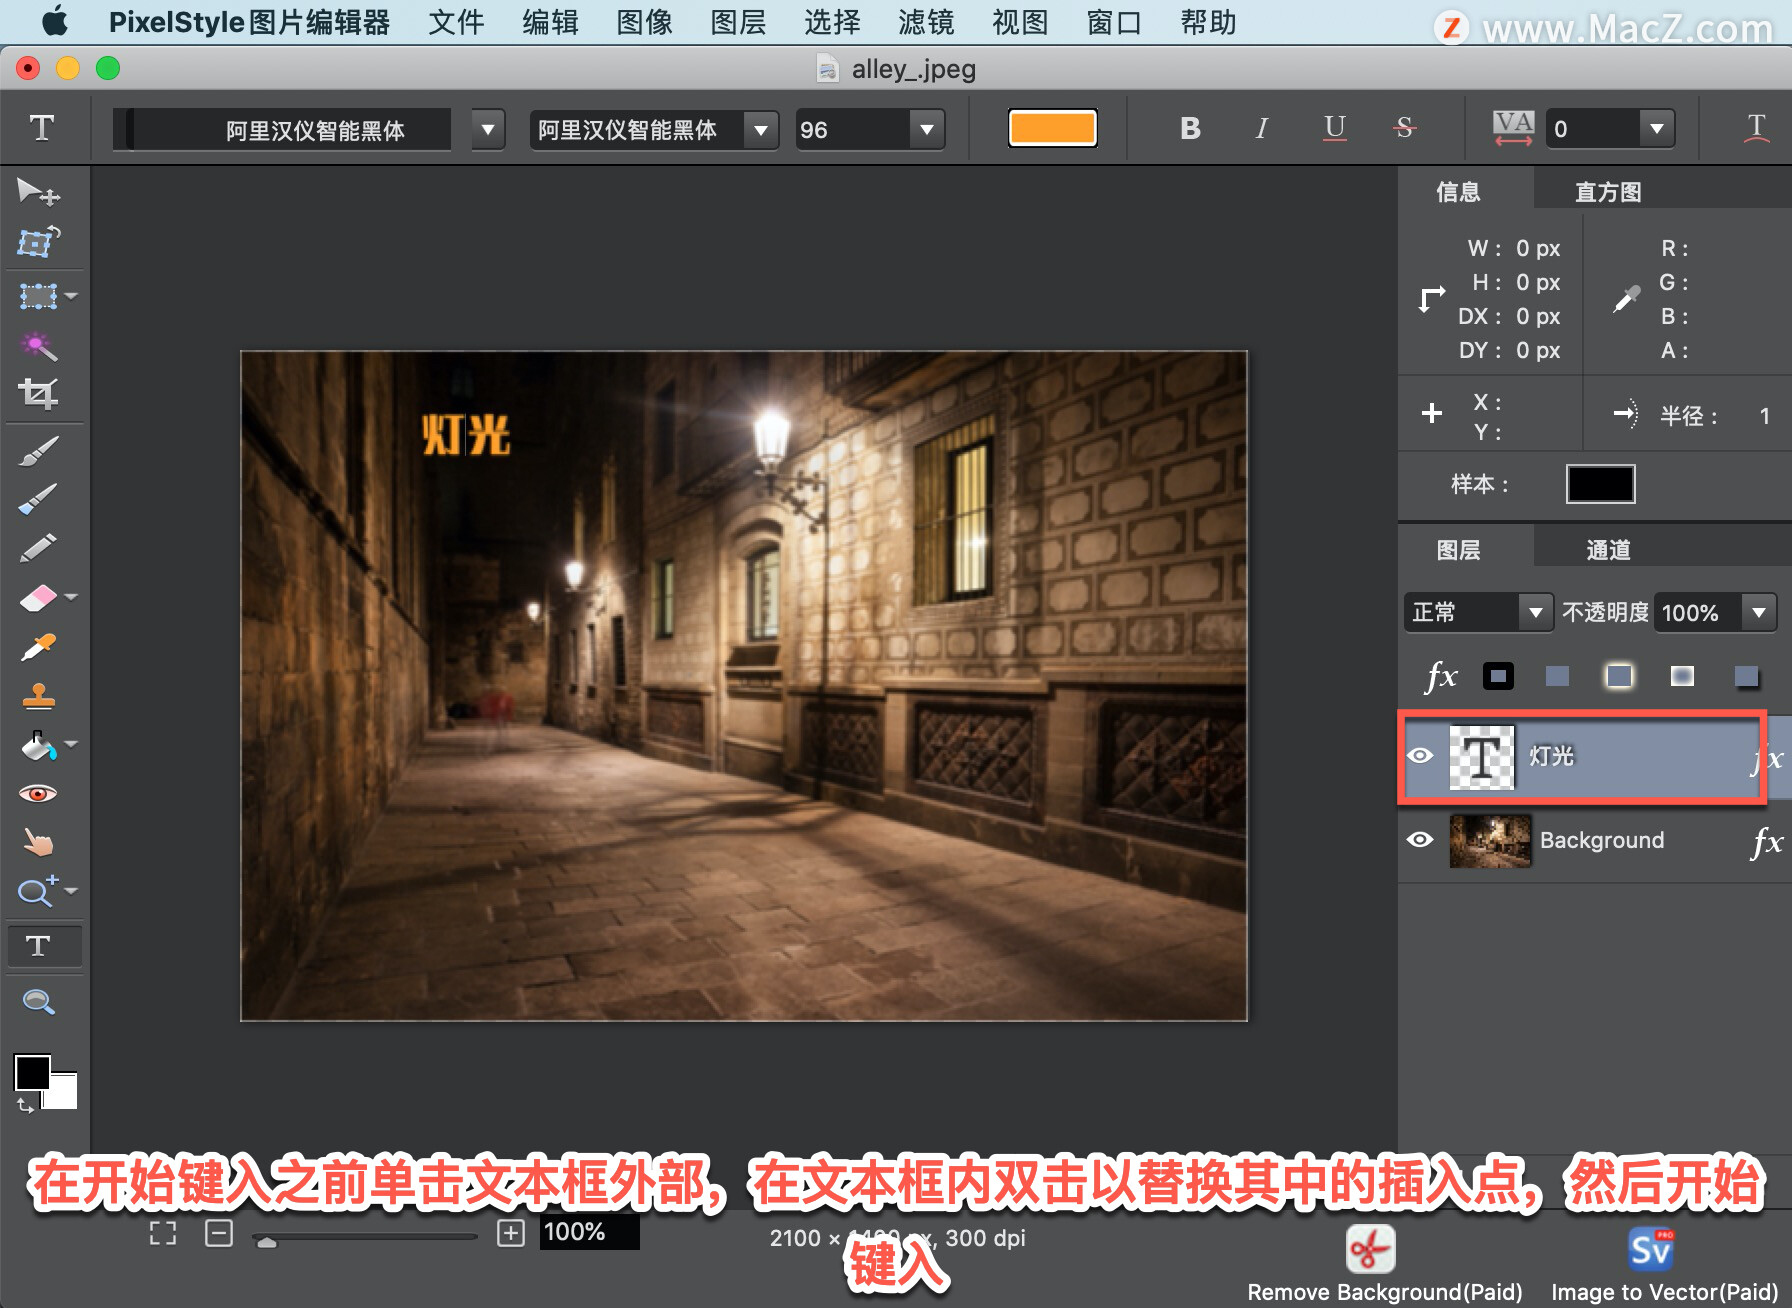Expand the opacity dropdown
Screen dimensions: 1792x1308
tap(1758, 612)
